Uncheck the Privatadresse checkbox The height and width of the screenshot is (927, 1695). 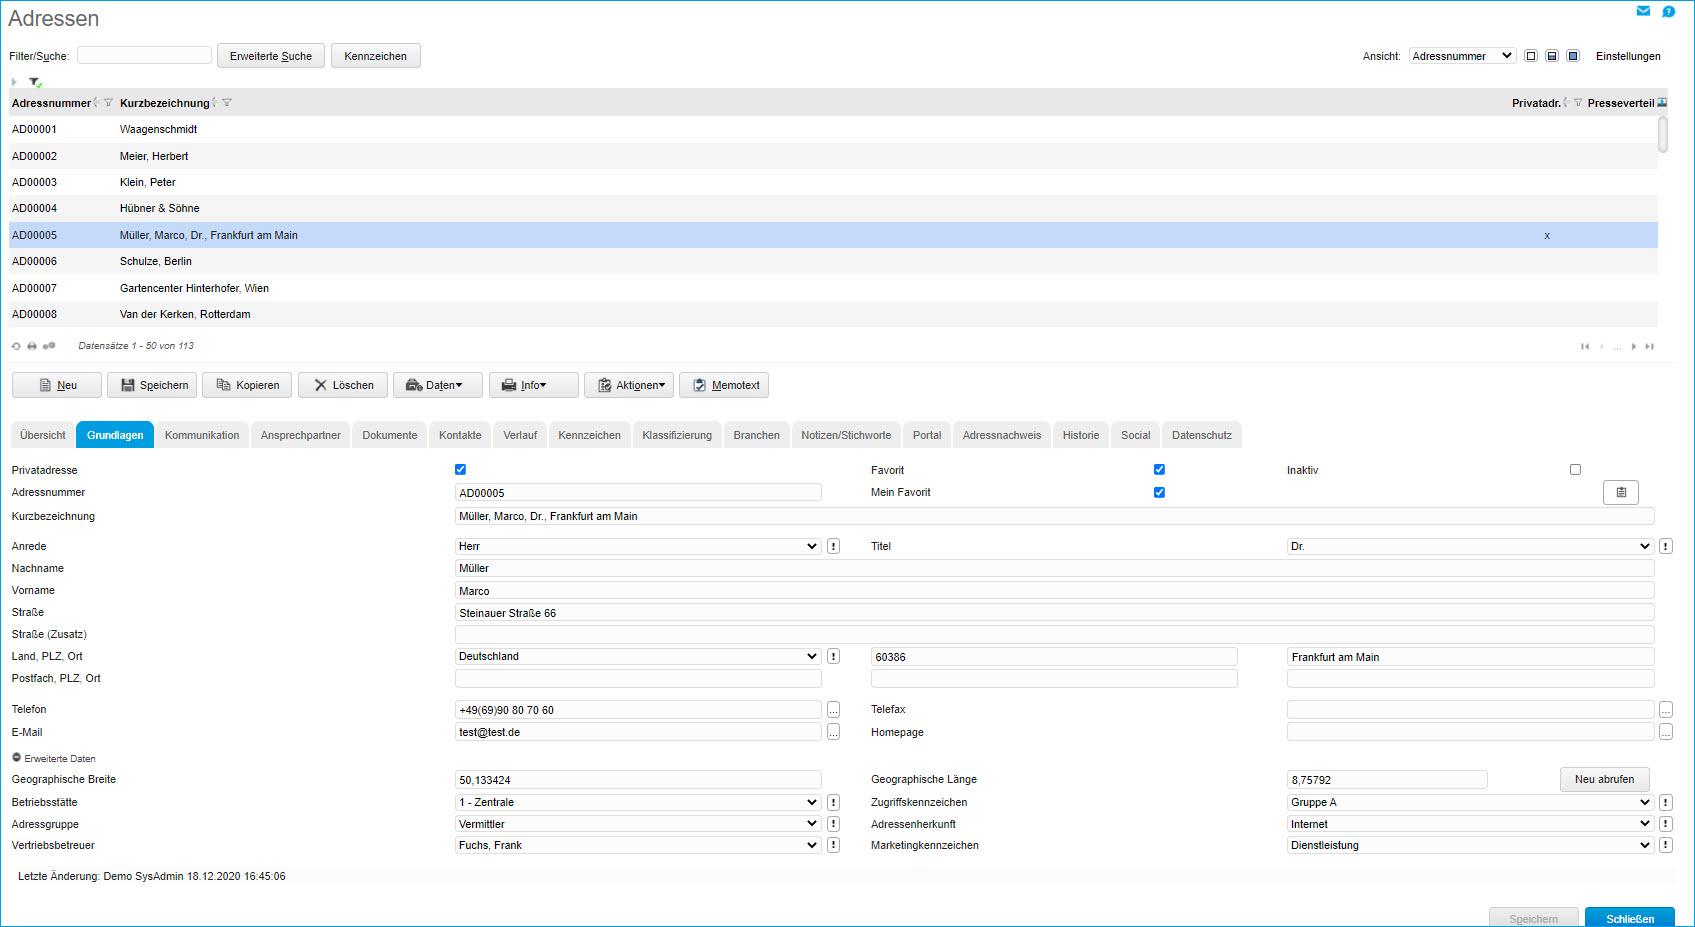(460, 469)
